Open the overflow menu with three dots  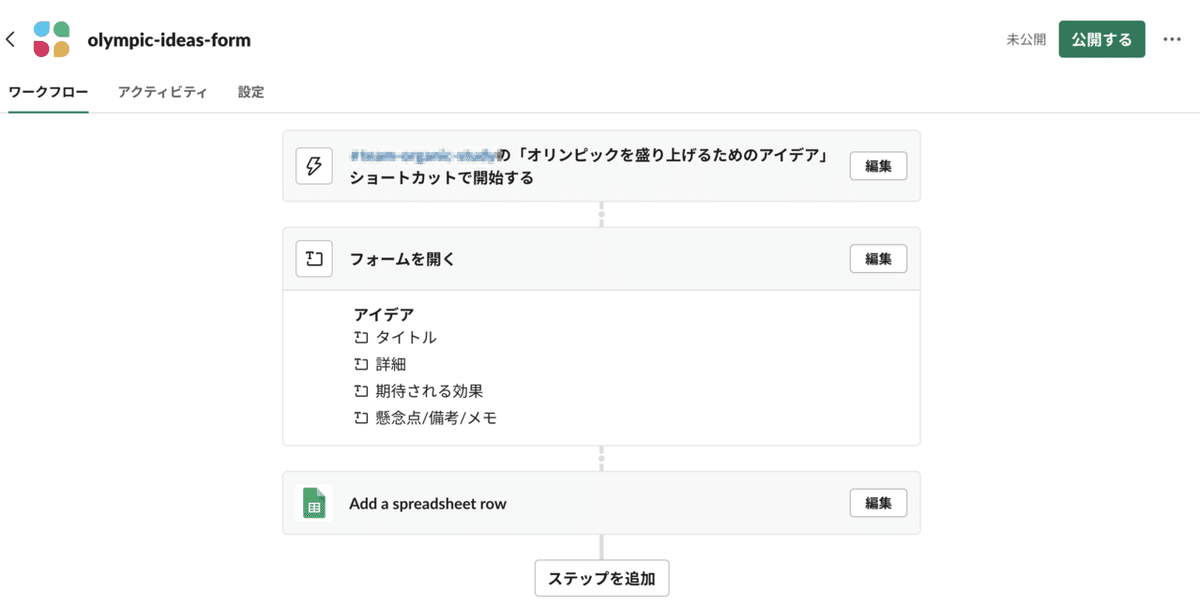pyautogui.click(x=1172, y=38)
